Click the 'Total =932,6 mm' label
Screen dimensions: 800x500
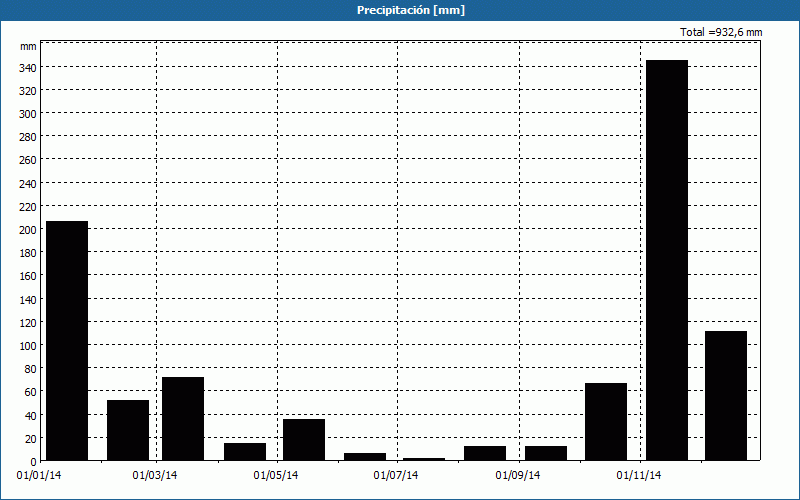click(721, 32)
